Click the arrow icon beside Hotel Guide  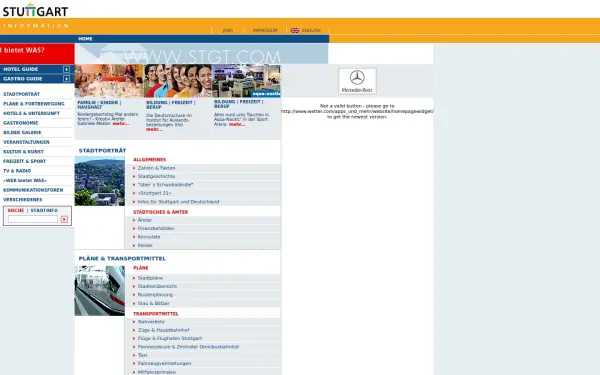click(66, 69)
